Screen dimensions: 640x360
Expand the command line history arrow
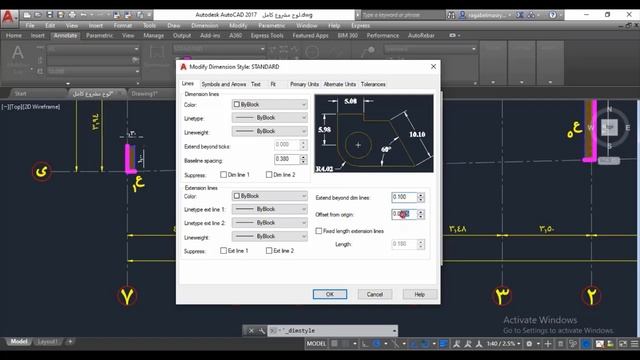[394, 331]
